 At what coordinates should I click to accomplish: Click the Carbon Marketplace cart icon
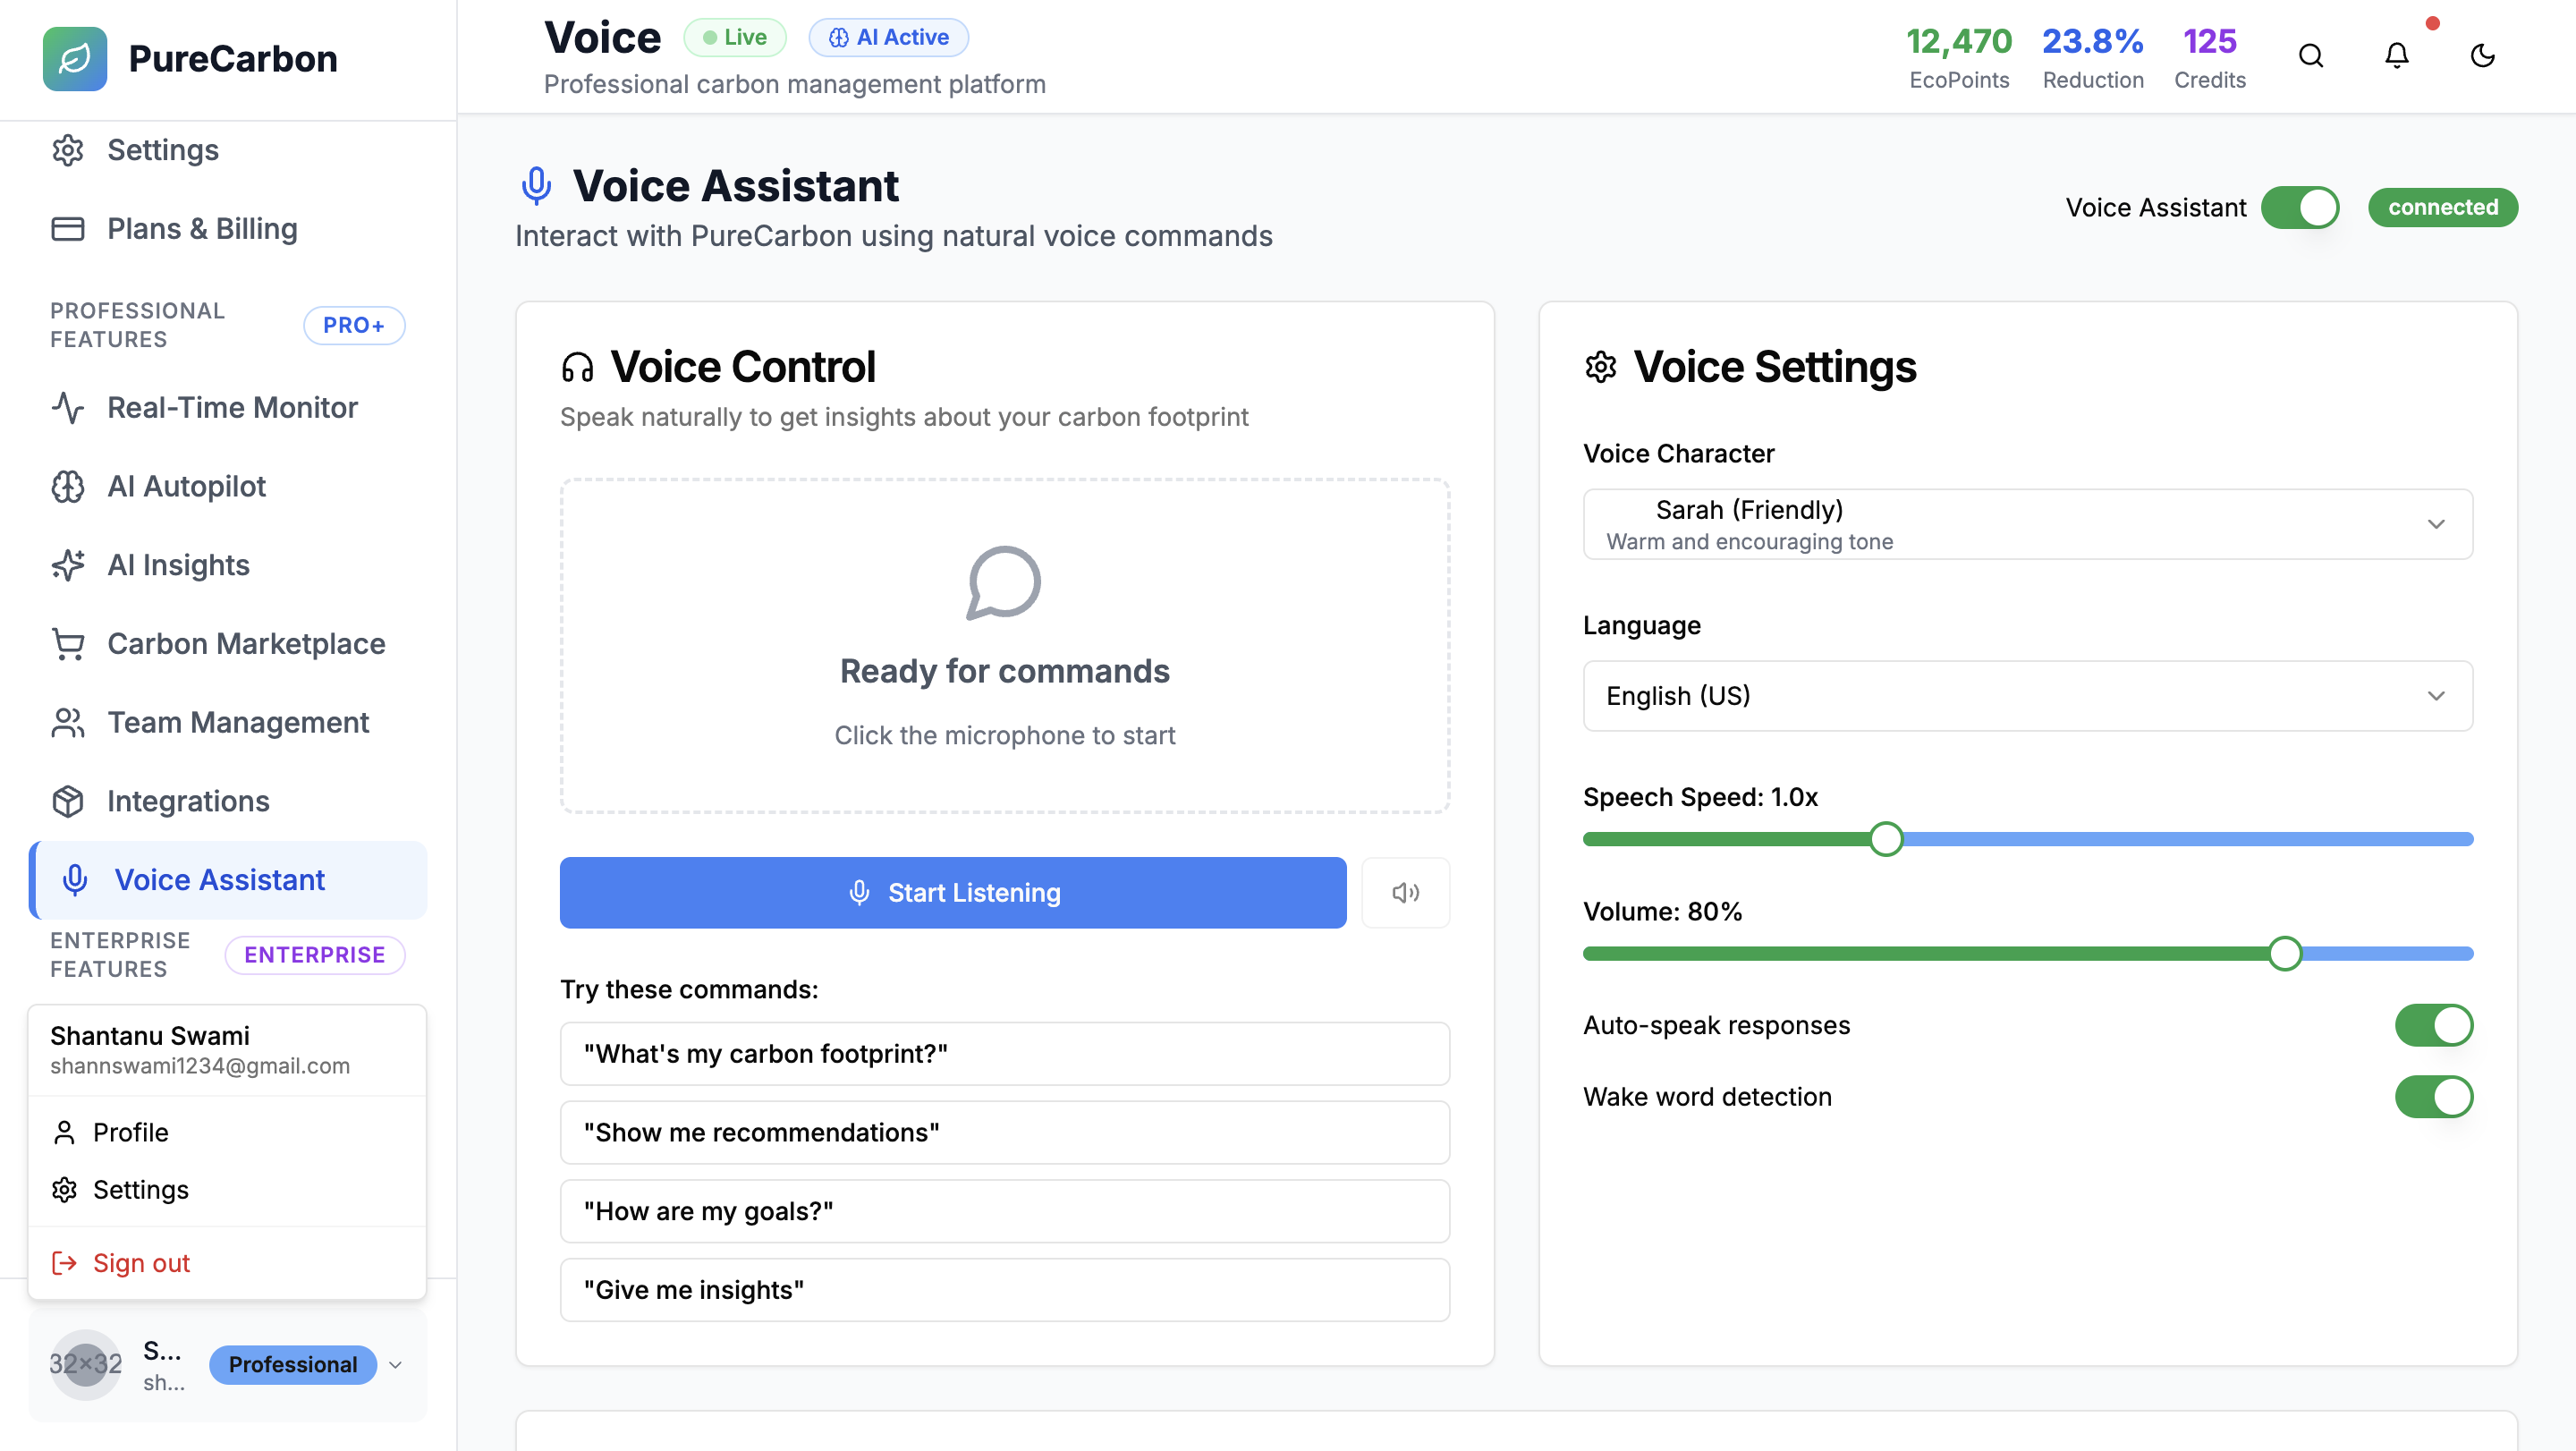[68, 644]
